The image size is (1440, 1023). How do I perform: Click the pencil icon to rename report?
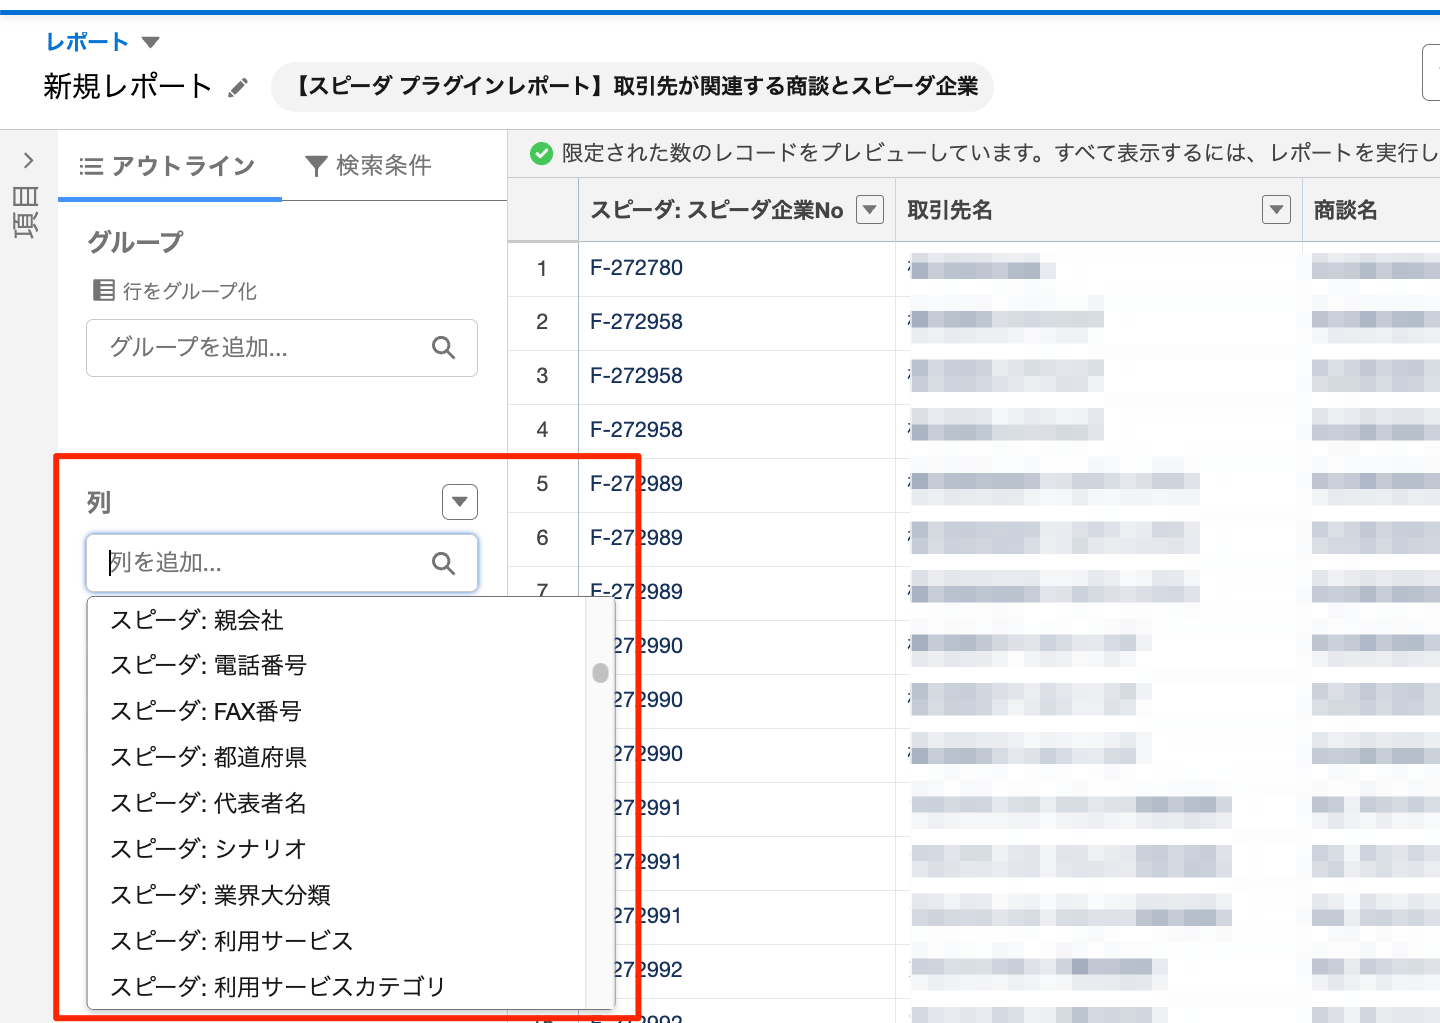[237, 88]
